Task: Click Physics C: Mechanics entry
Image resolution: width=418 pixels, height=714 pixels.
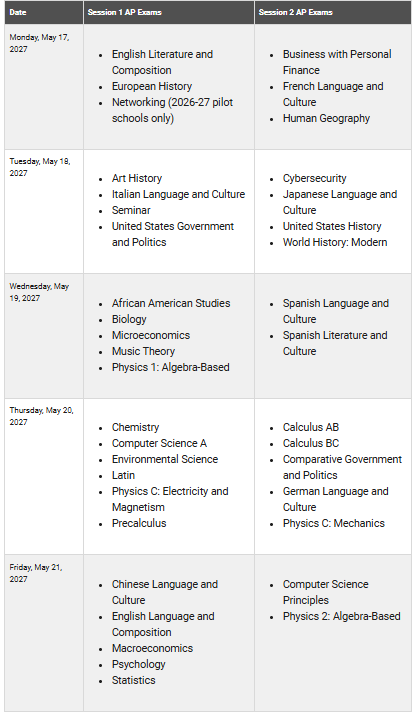Action: point(333,523)
